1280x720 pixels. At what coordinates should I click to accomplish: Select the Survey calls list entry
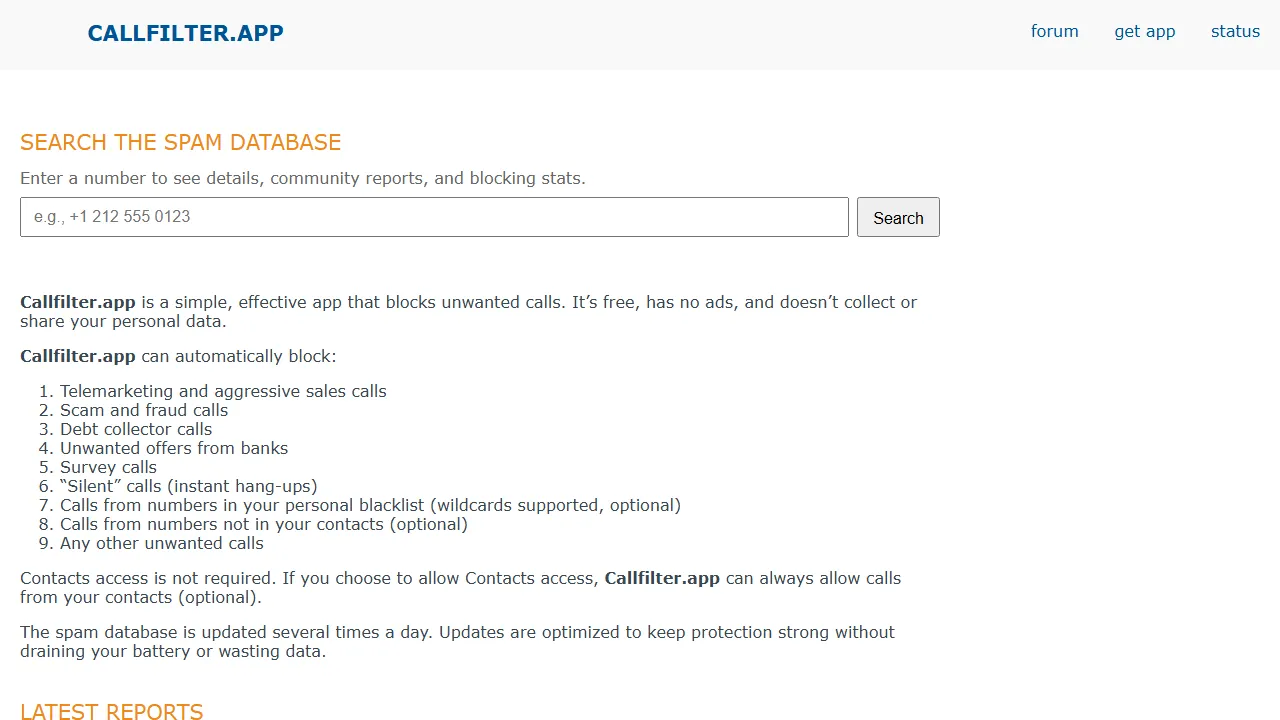point(108,467)
